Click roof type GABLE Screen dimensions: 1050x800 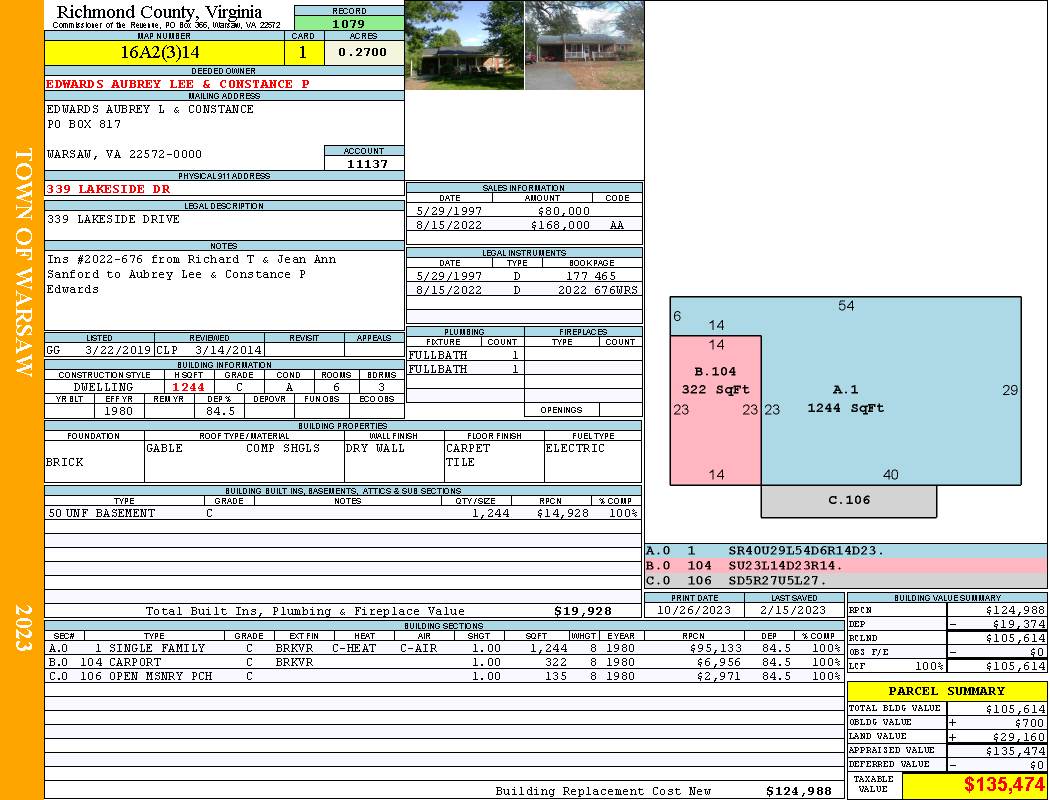pos(164,448)
